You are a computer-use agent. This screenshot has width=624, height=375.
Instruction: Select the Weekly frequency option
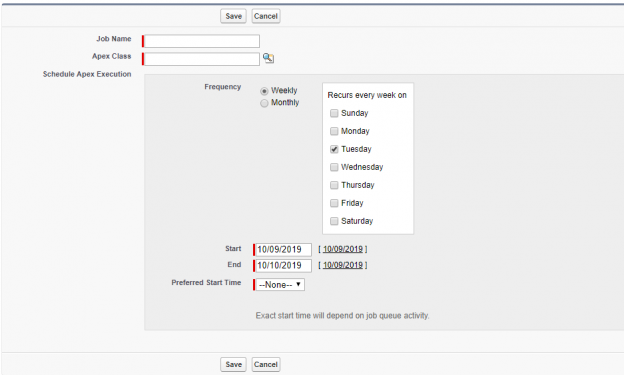click(264, 91)
